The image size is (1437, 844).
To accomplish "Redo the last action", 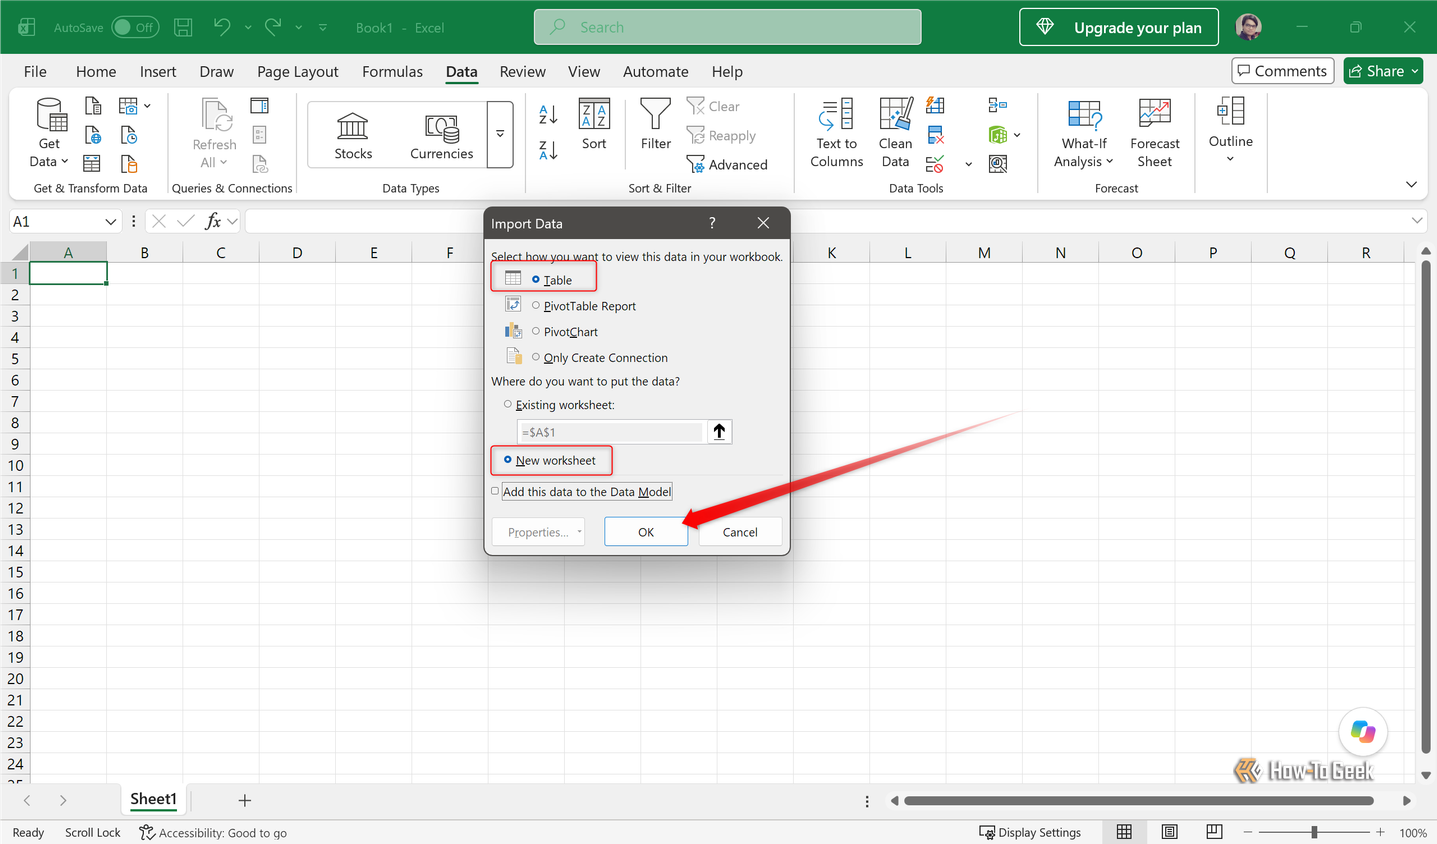I will pyautogui.click(x=273, y=27).
